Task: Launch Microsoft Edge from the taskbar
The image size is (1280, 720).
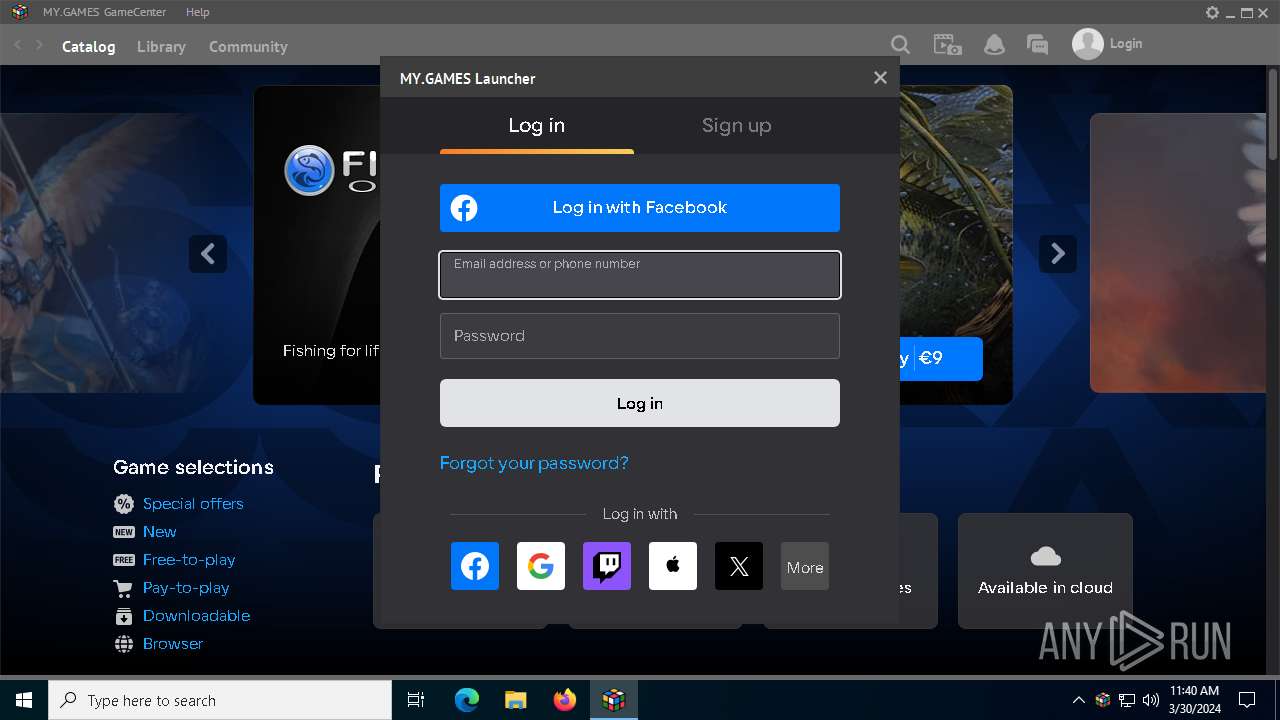Action: coord(467,700)
